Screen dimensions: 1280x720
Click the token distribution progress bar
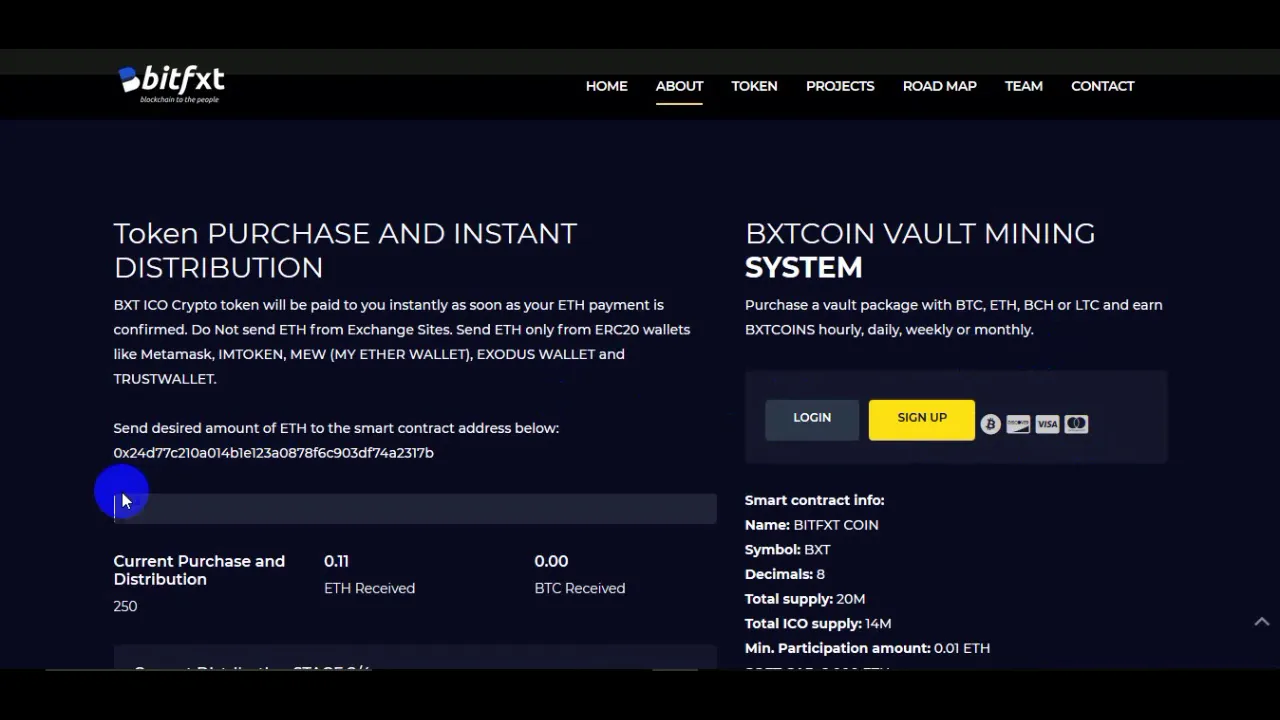click(415, 508)
